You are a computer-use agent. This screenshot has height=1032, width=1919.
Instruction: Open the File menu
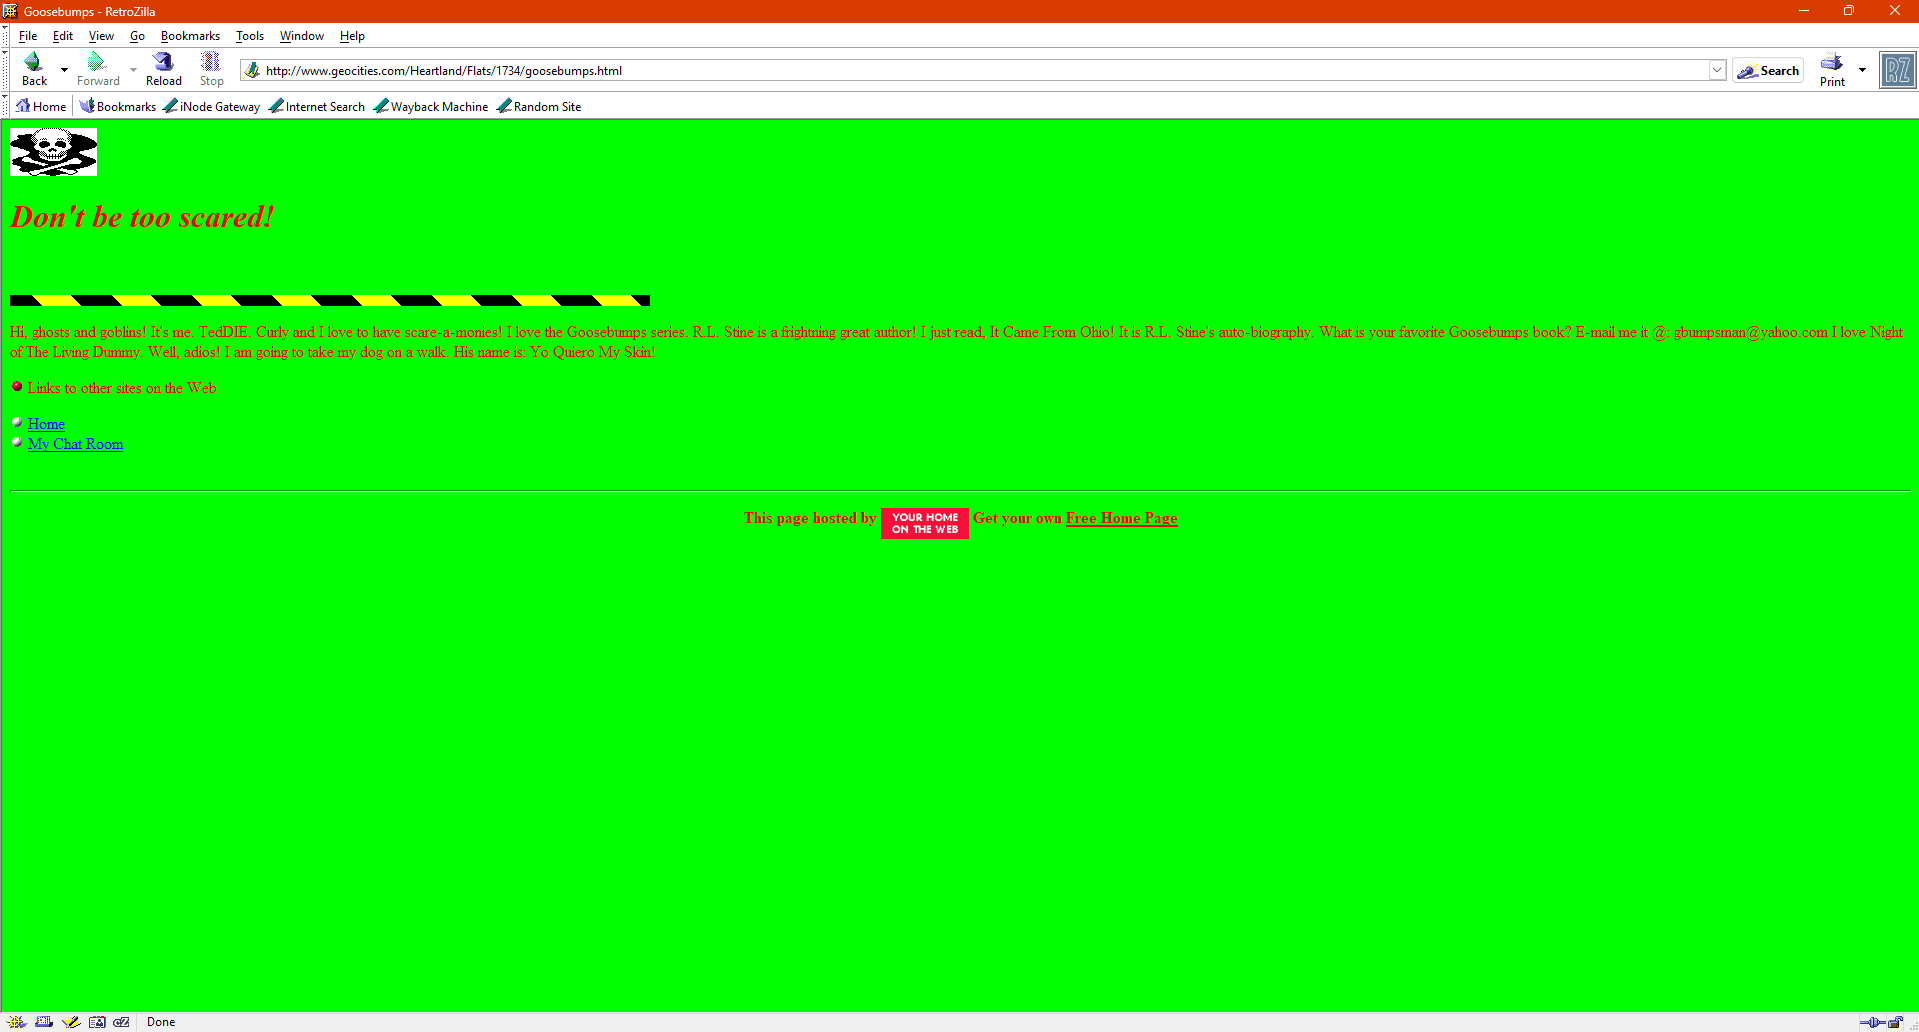[28, 36]
